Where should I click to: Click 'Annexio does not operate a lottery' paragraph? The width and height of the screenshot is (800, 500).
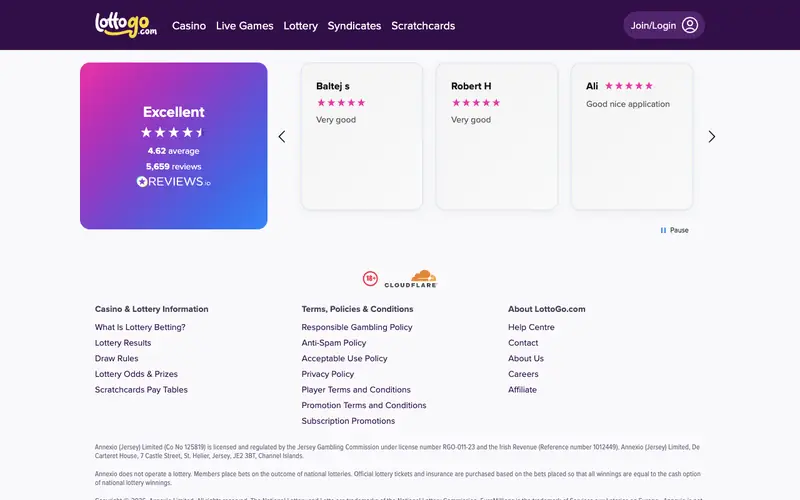pyautogui.click(x=397, y=478)
